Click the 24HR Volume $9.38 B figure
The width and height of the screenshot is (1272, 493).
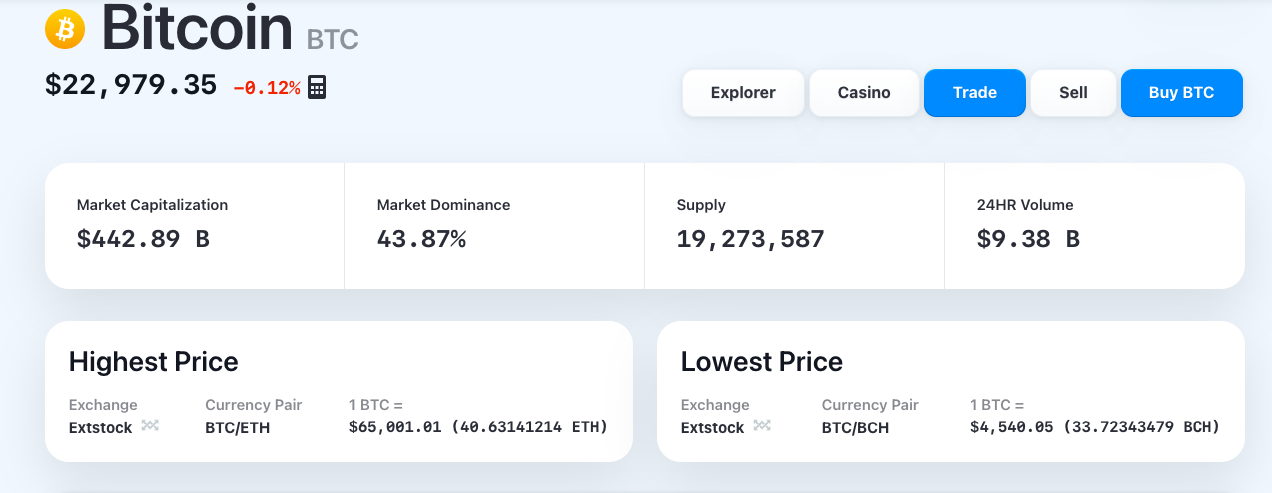[1028, 239]
